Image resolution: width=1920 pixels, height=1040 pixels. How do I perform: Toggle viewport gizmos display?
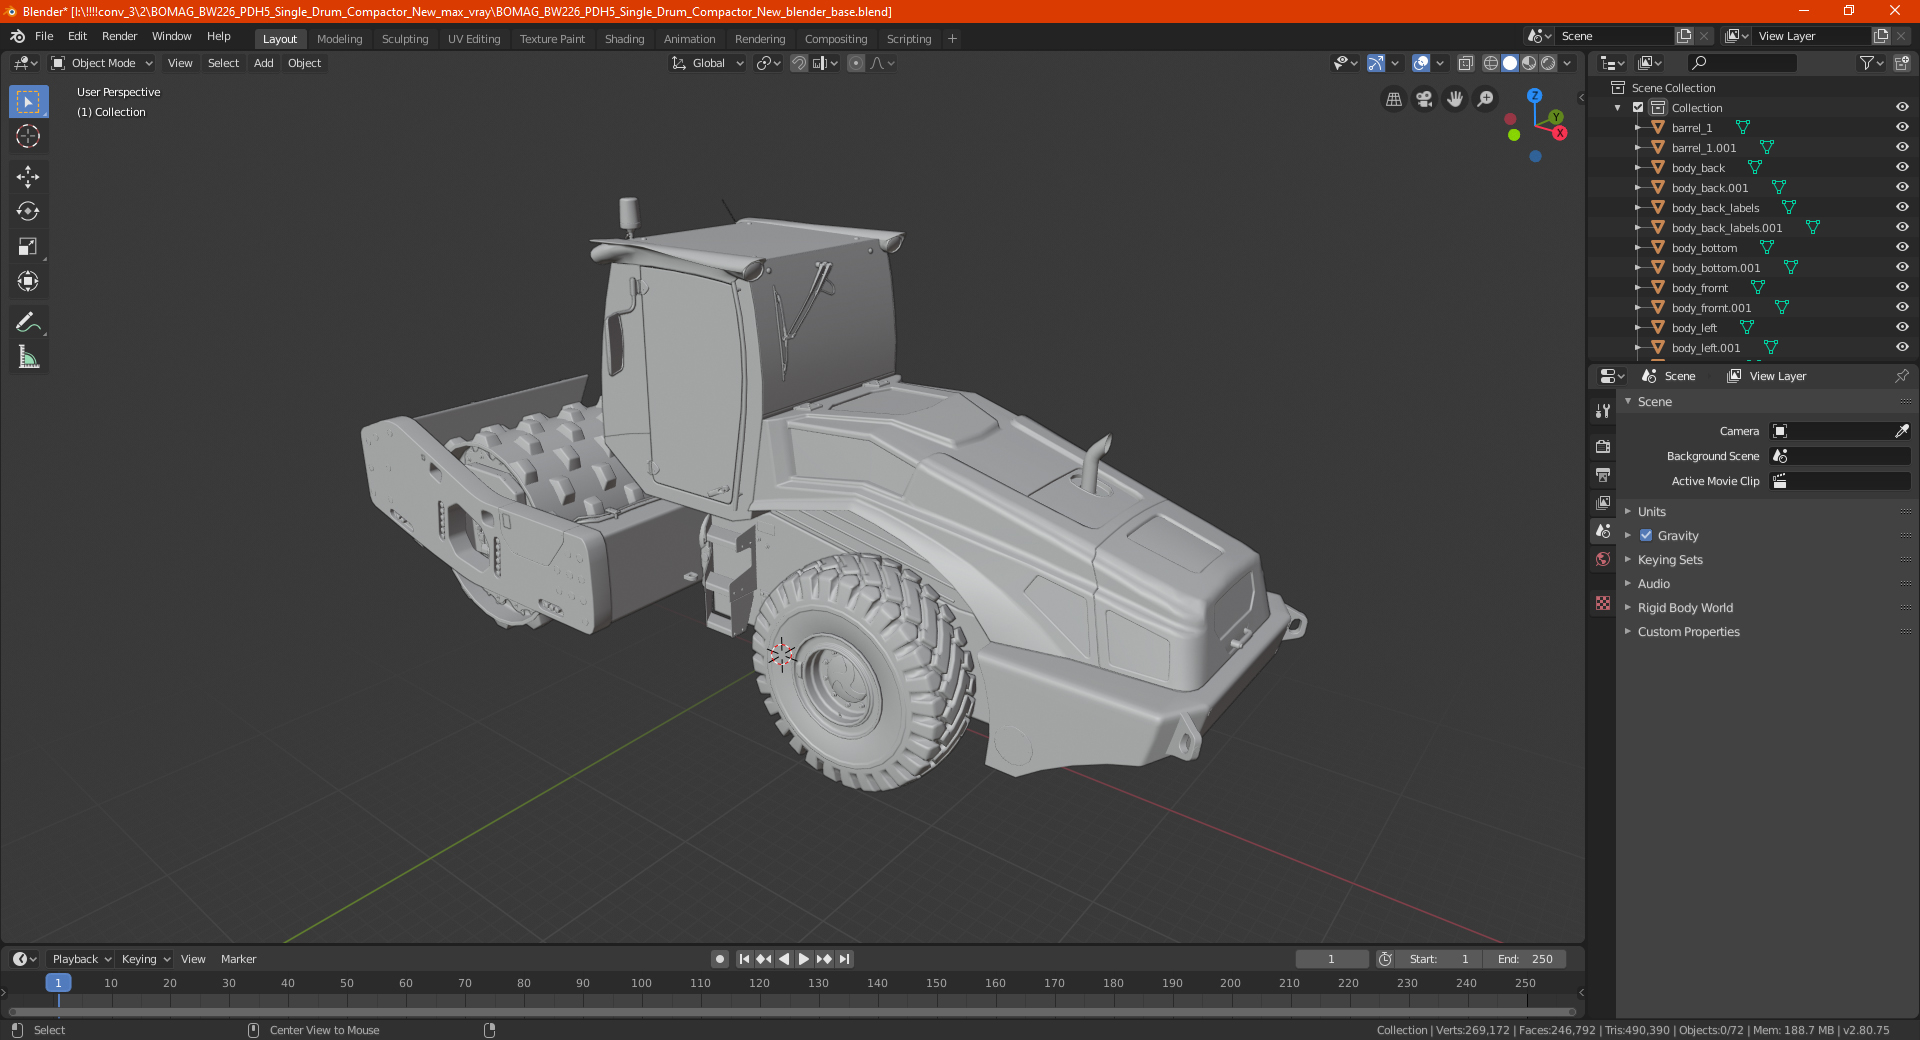(x=1376, y=63)
